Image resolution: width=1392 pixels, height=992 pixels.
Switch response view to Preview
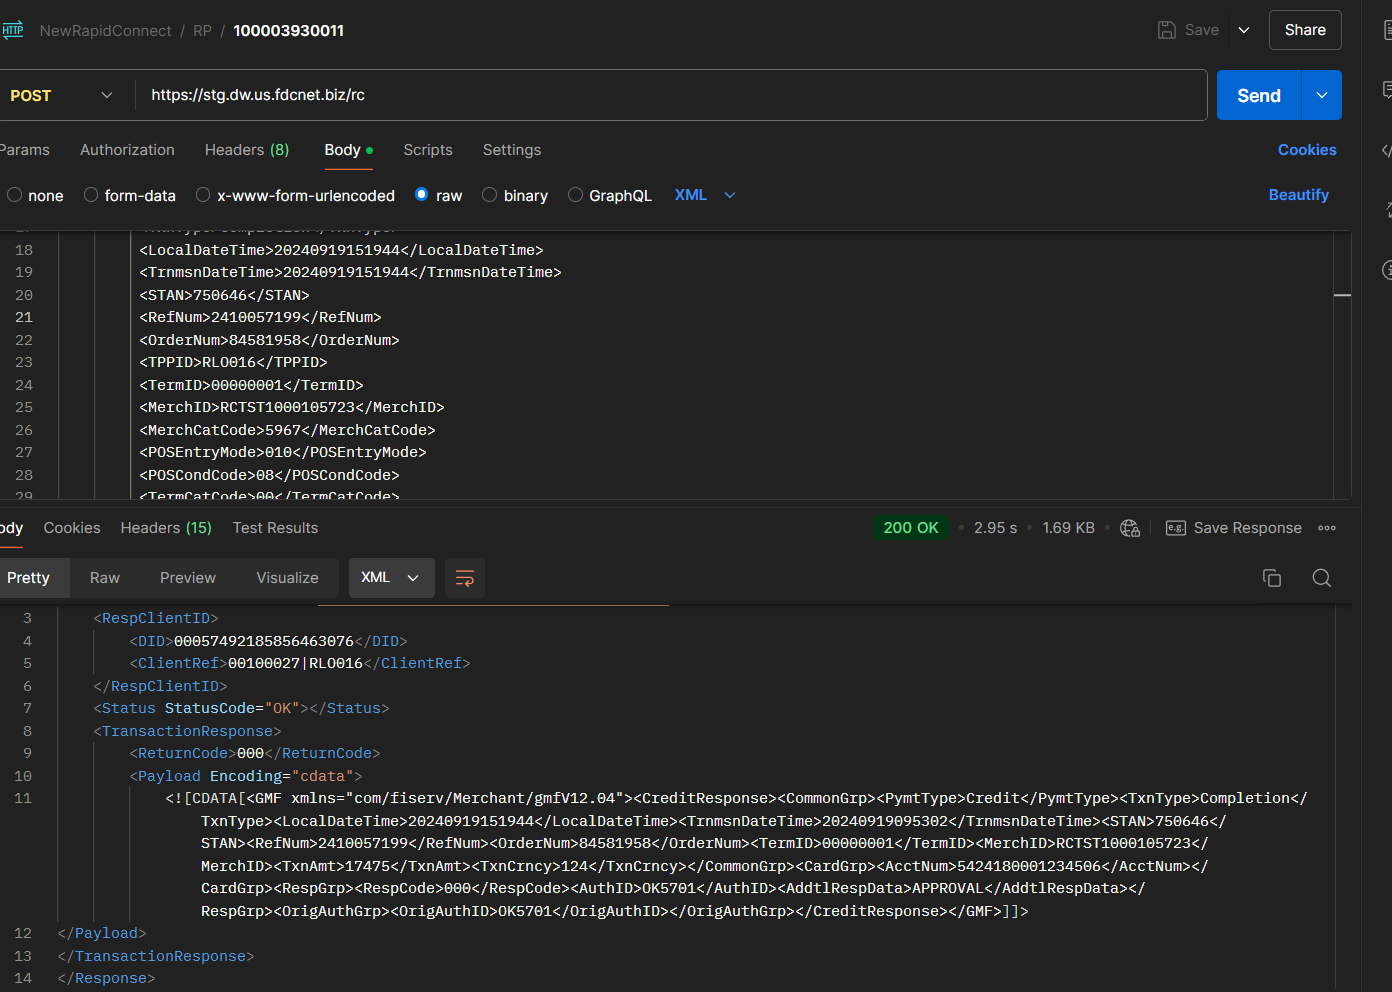point(188,578)
